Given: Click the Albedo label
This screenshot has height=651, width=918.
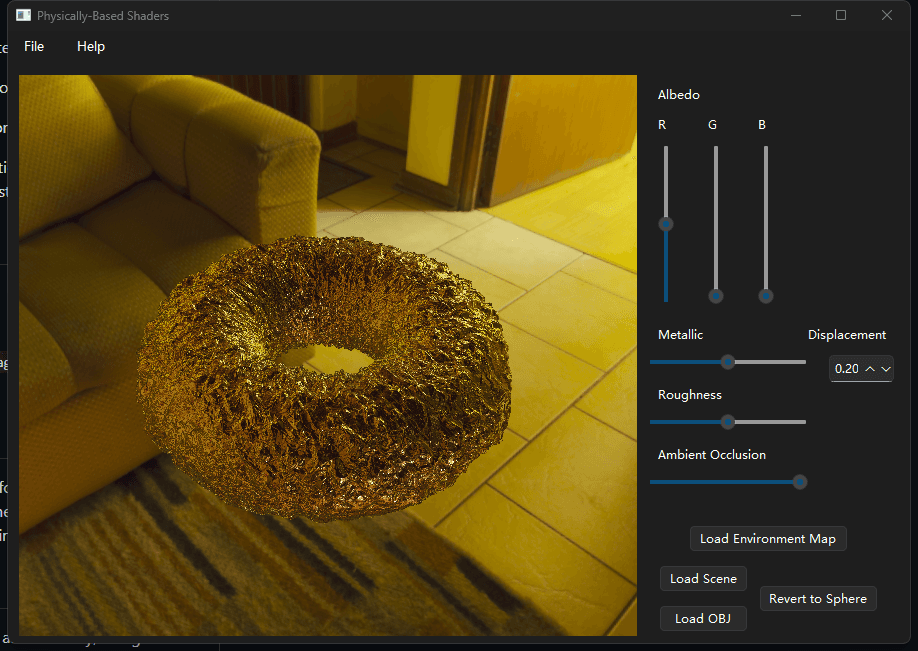Looking at the screenshot, I should (x=679, y=95).
